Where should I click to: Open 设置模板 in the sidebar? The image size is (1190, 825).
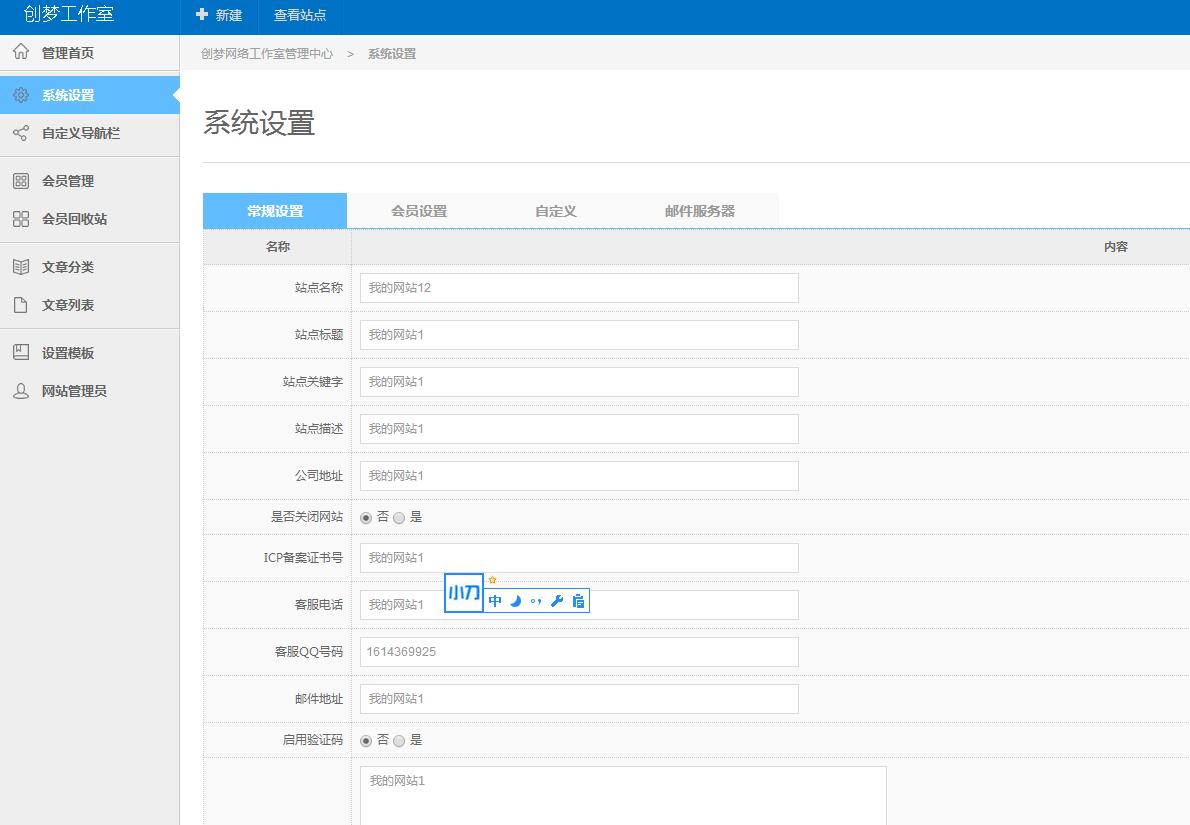click(68, 353)
